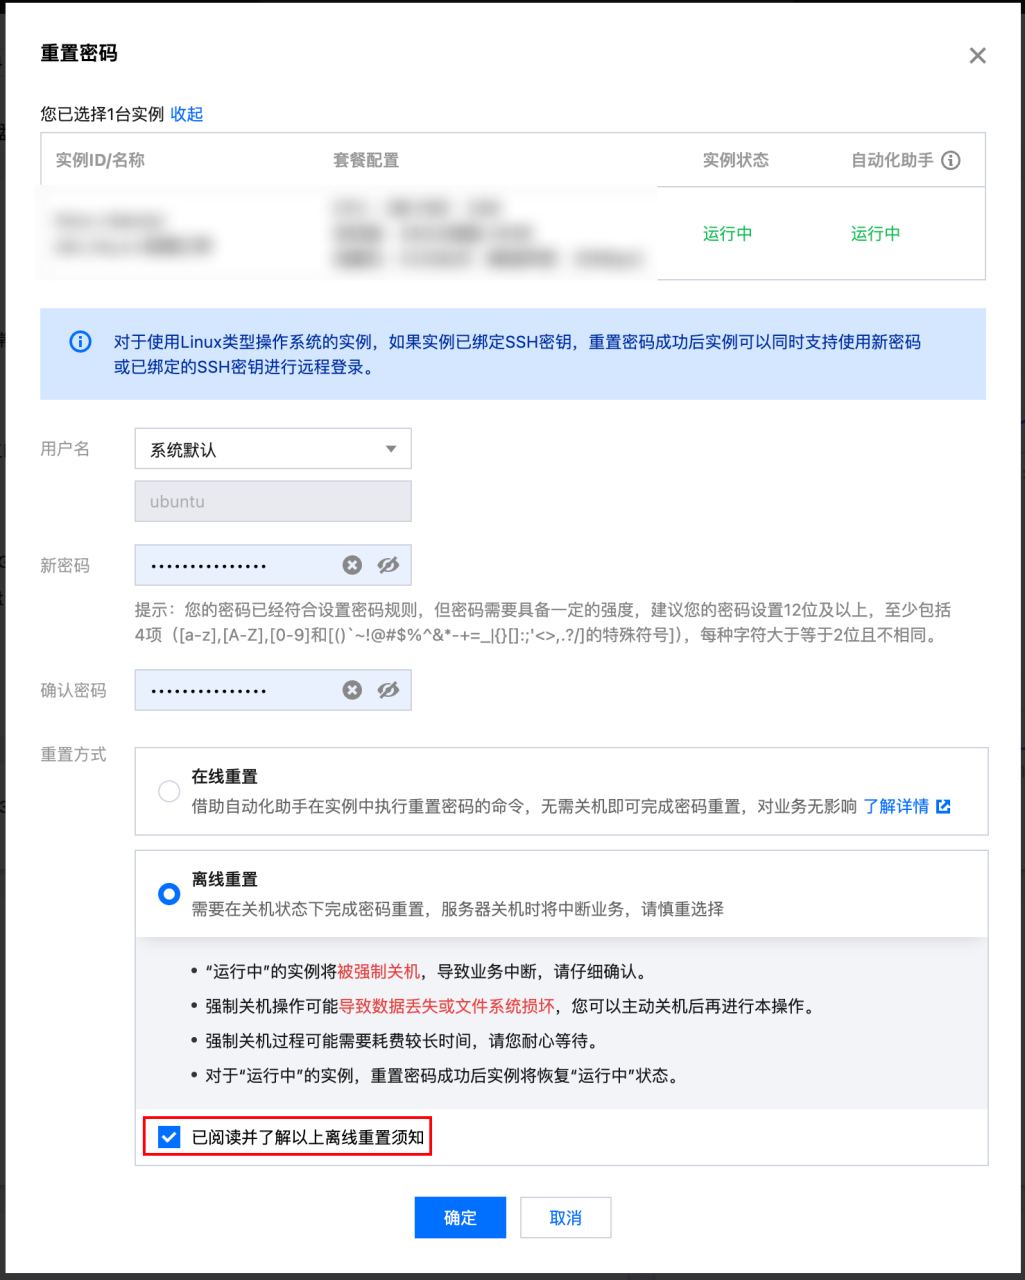Image resolution: width=1025 pixels, height=1280 pixels.
Task: Click the red 导致数据丢失或文件系统损坏 text
Action: [x=447, y=1006]
